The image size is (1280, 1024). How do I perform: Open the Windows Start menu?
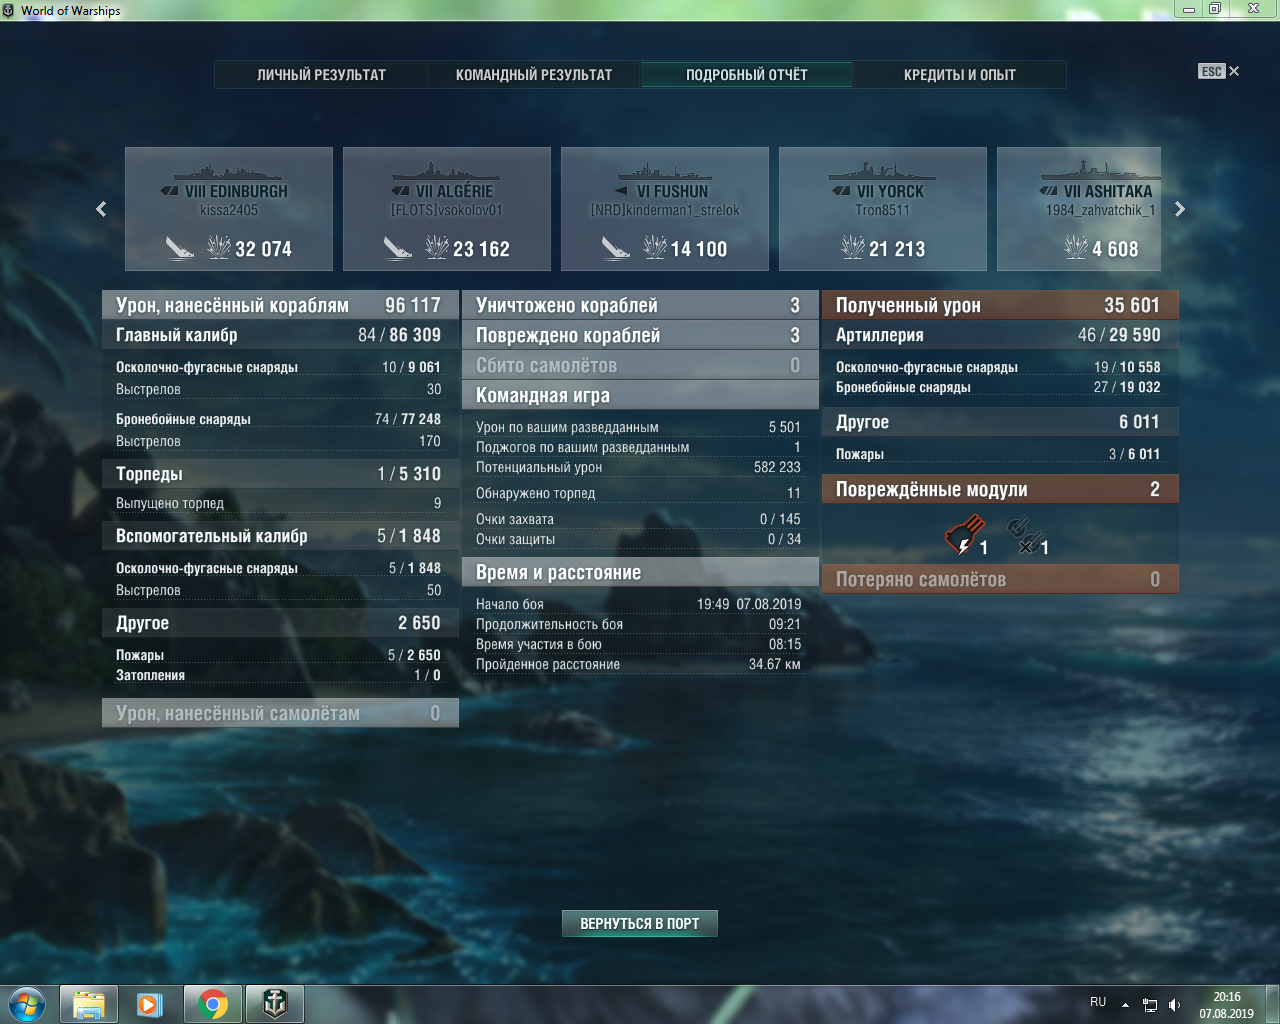(x=27, y=1004)
